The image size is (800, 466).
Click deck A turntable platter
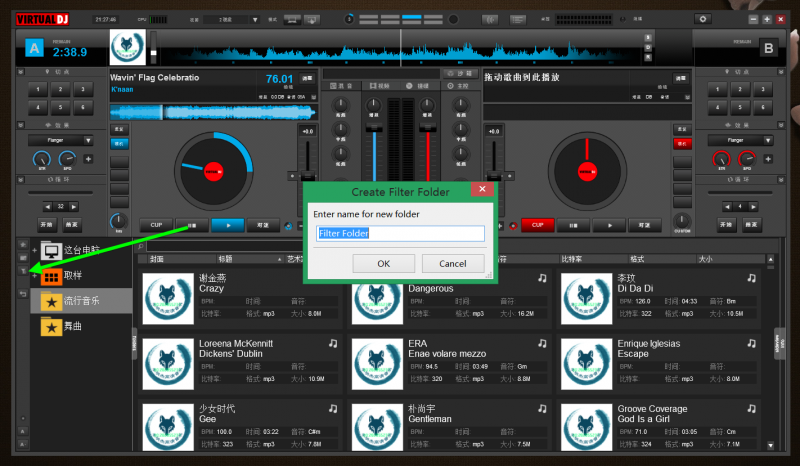pyautogui.click(x=213, y=171)
